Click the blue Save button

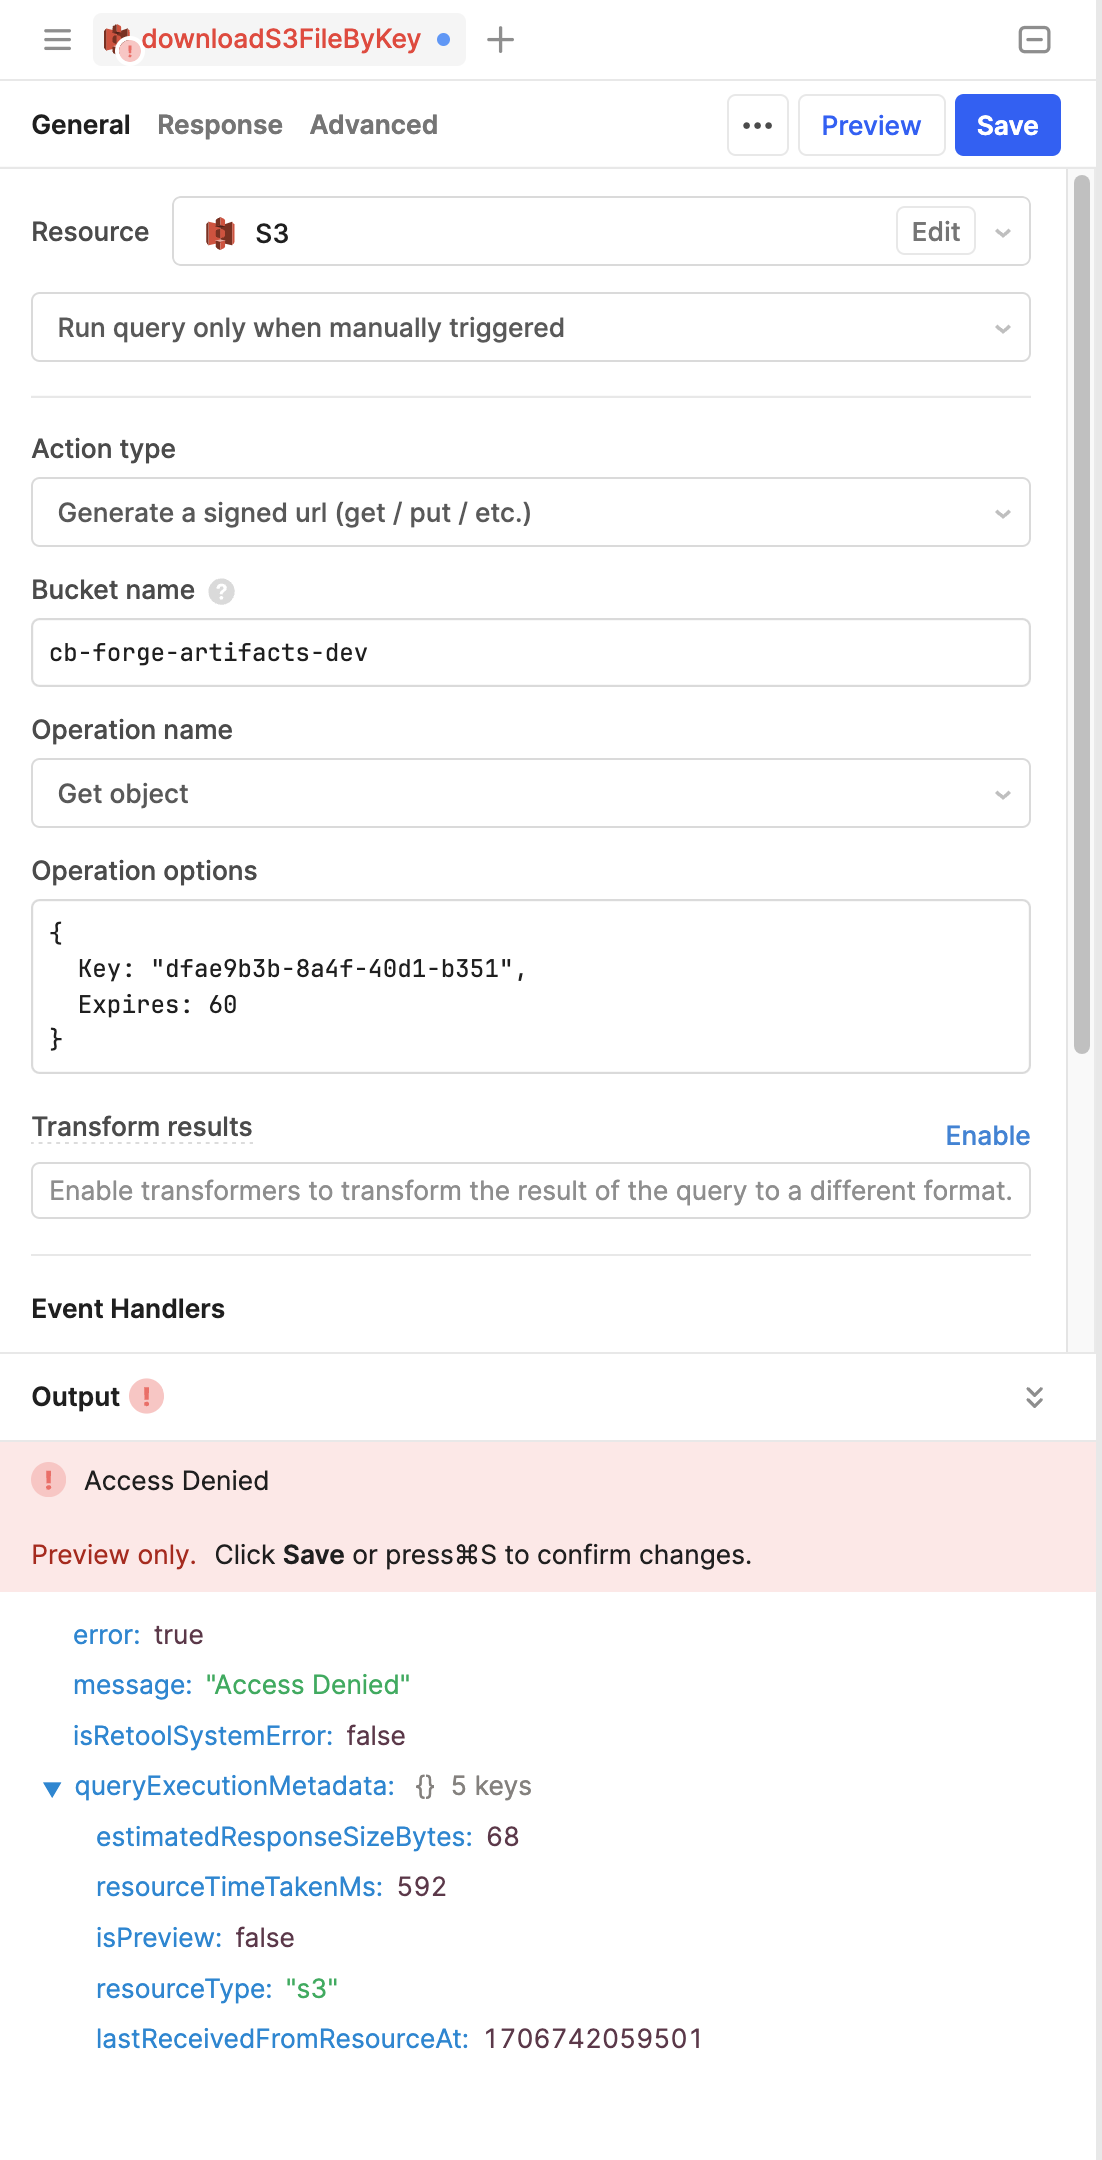pos(1007,126)
